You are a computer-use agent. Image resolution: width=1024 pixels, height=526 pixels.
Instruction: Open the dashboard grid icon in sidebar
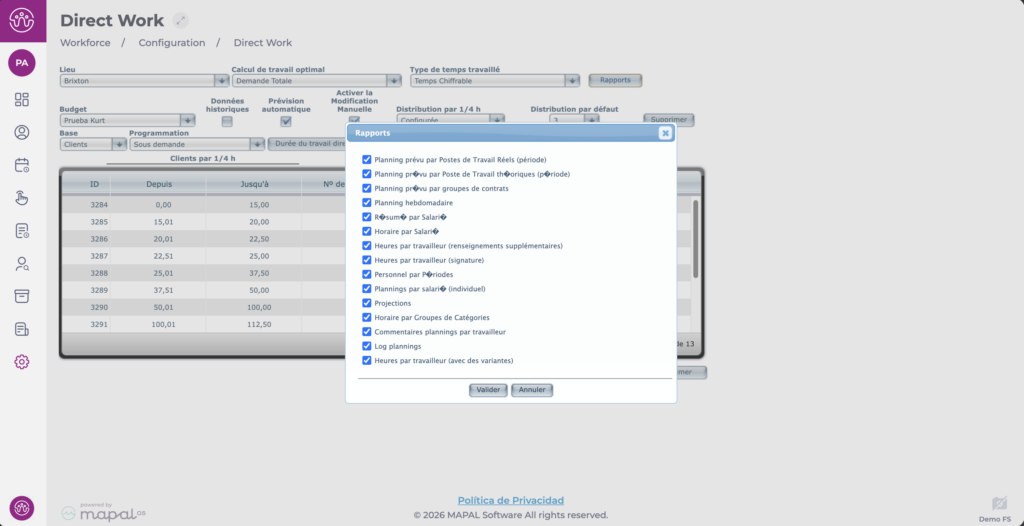point(22,99)
